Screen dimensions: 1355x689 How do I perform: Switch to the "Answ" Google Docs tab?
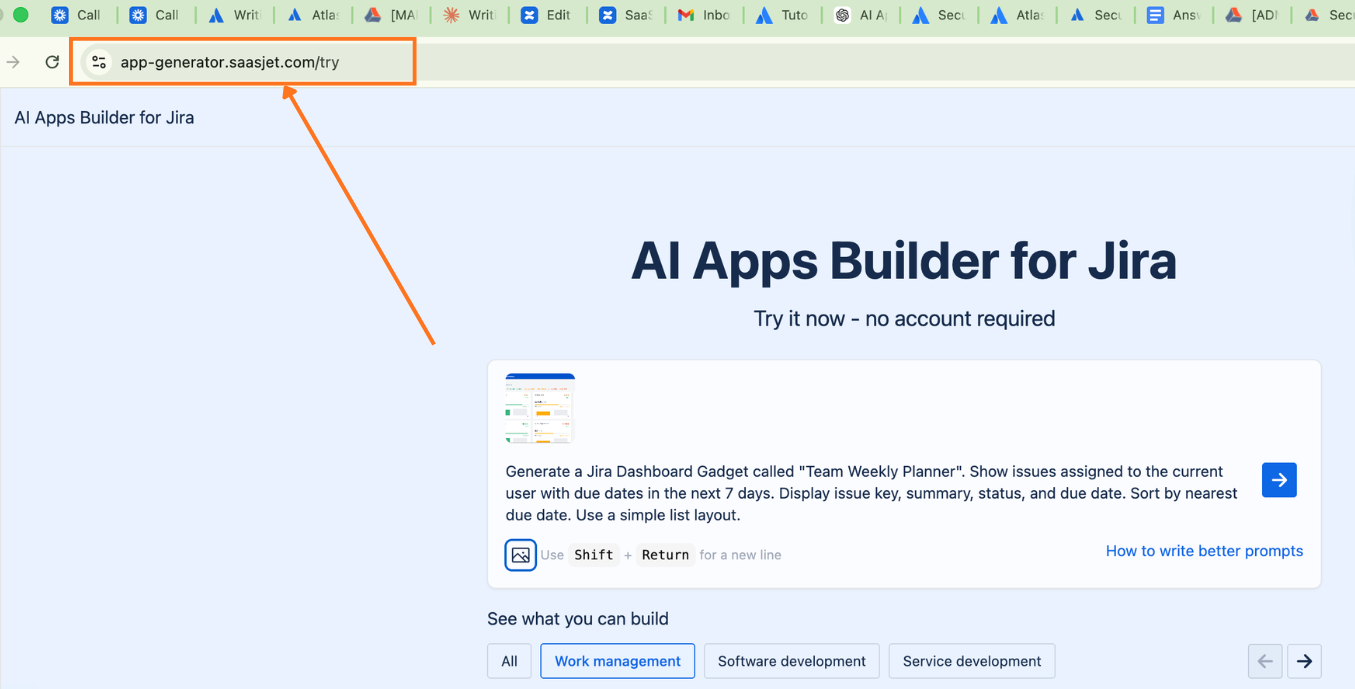click(x=1173, y=15)
